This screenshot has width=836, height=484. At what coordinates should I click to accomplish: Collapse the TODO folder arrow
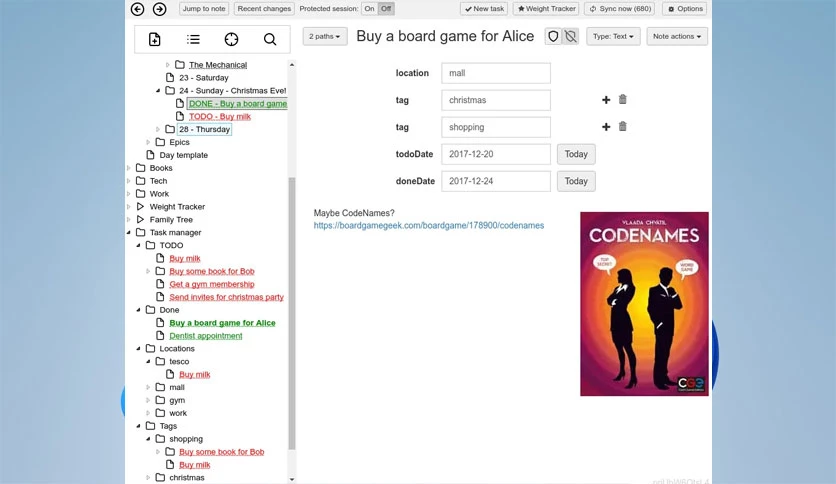tap(138, 245)
